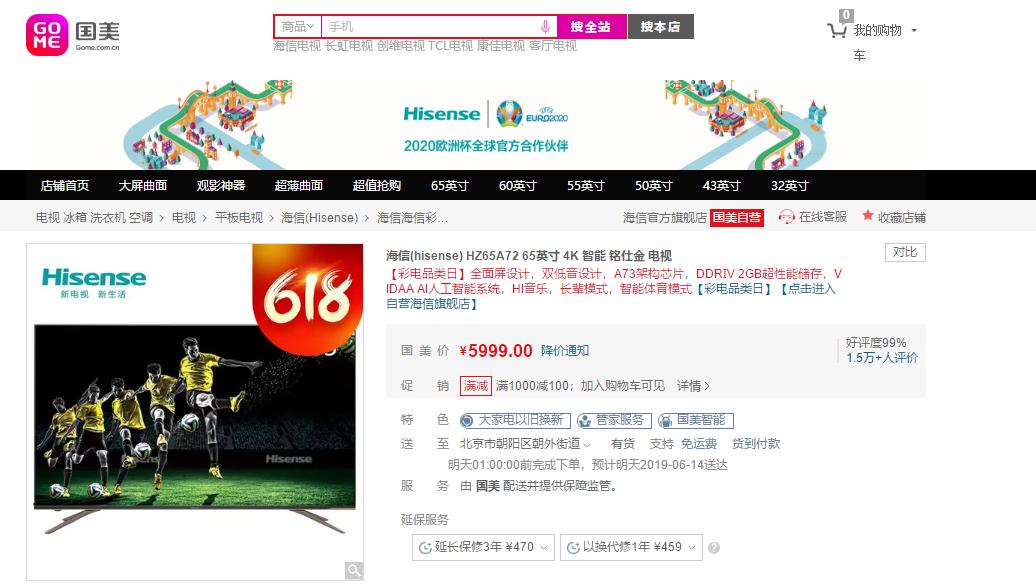The height and width of the screenshot is (588, 1036).
Task: Open the 1.5万+人评价 reviews link
Action: coord(882,358)
